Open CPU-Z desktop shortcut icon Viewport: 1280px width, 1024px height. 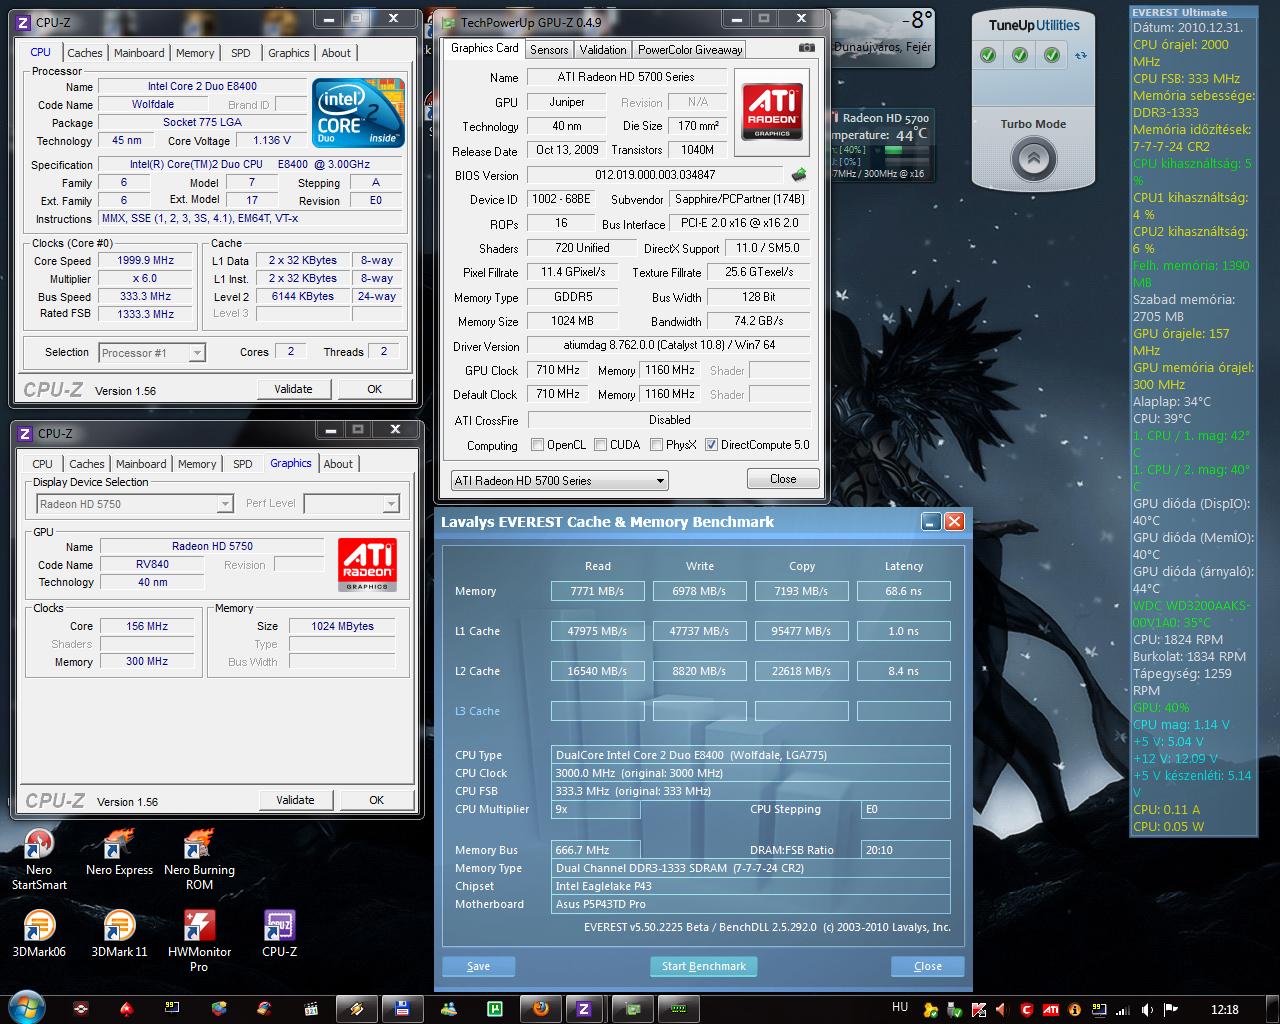279,932
